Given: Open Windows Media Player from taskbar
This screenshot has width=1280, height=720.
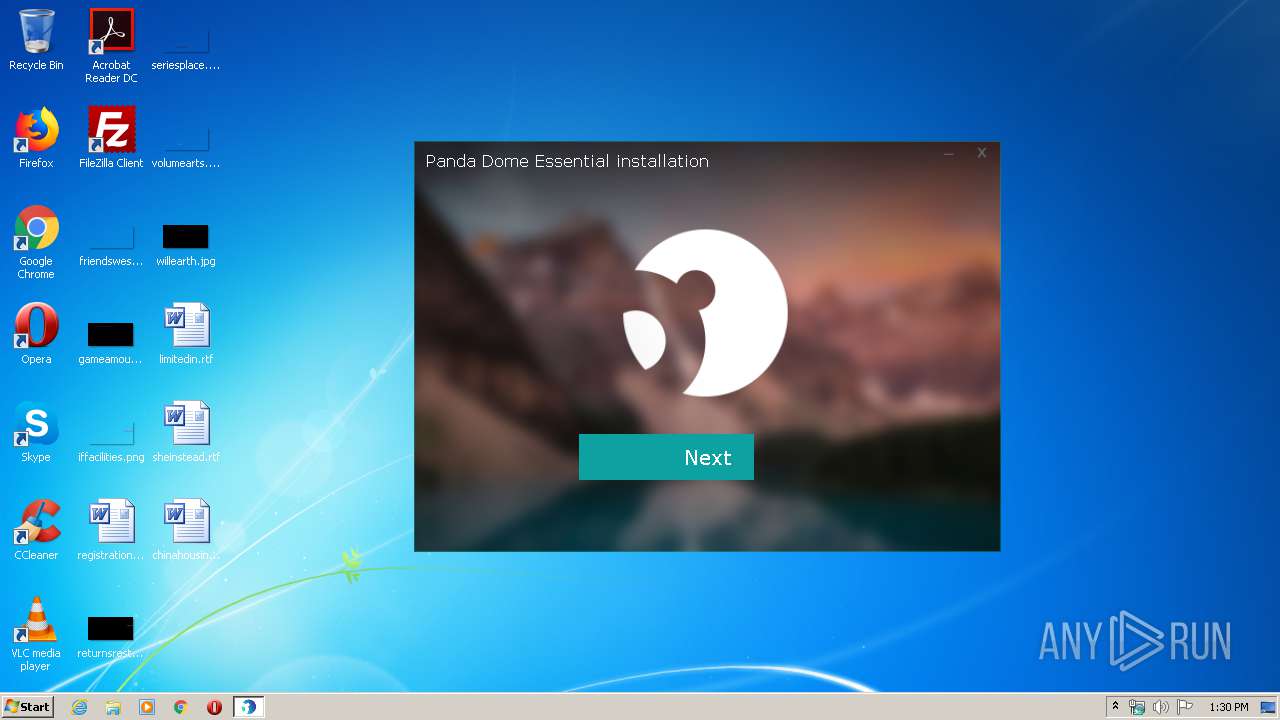Looking at the screenshot, I should (147, 707).
